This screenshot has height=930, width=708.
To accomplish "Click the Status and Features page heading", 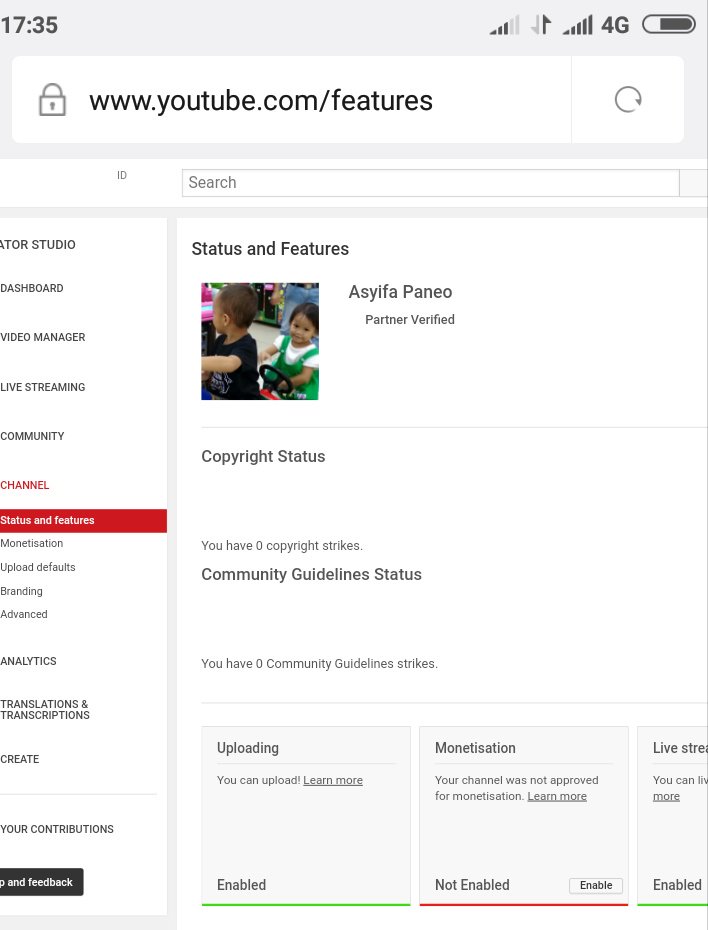I will click(270, 249).
